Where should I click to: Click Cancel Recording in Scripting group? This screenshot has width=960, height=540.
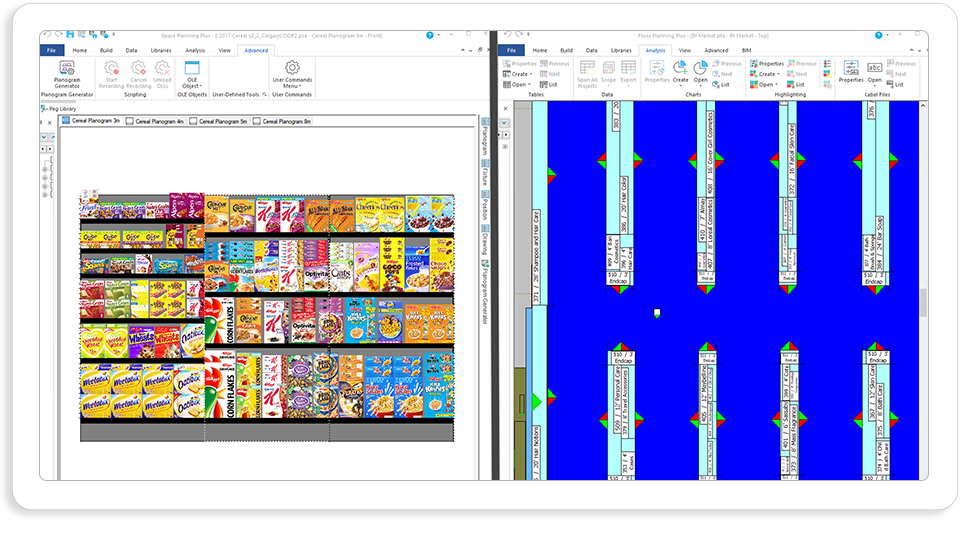pyautogui.click(x=138, y=74)
